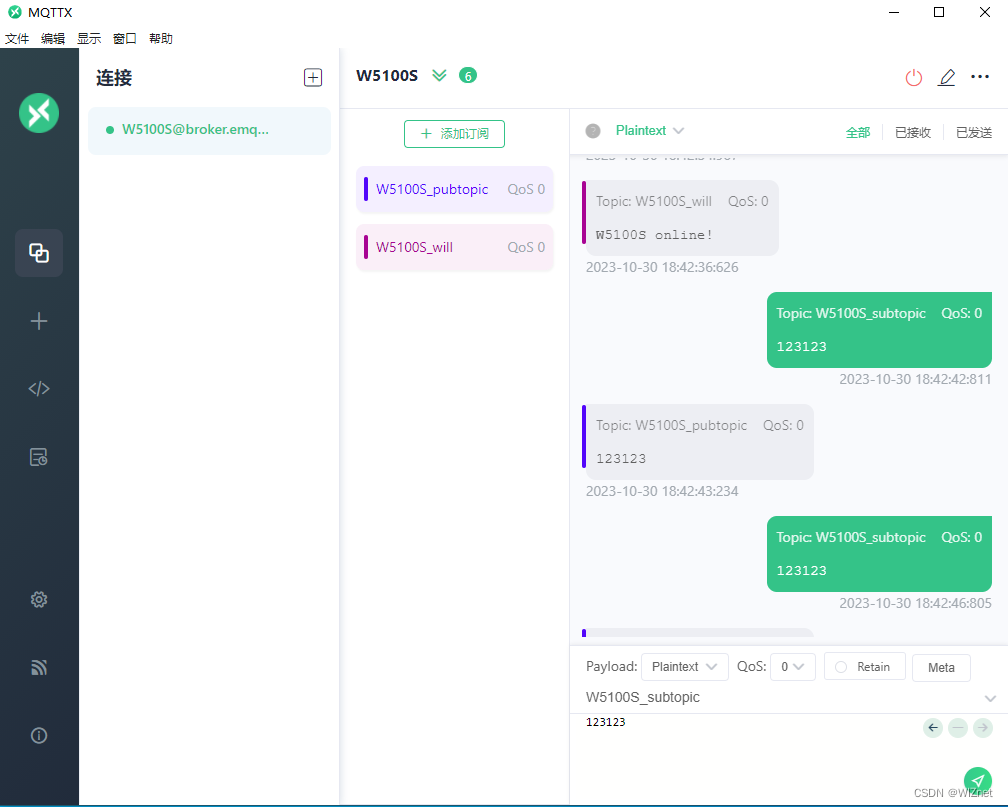The width and height of the screenshot is (1008, 807).
Task: Click the middle minus history icon
Action: (958, 728)
